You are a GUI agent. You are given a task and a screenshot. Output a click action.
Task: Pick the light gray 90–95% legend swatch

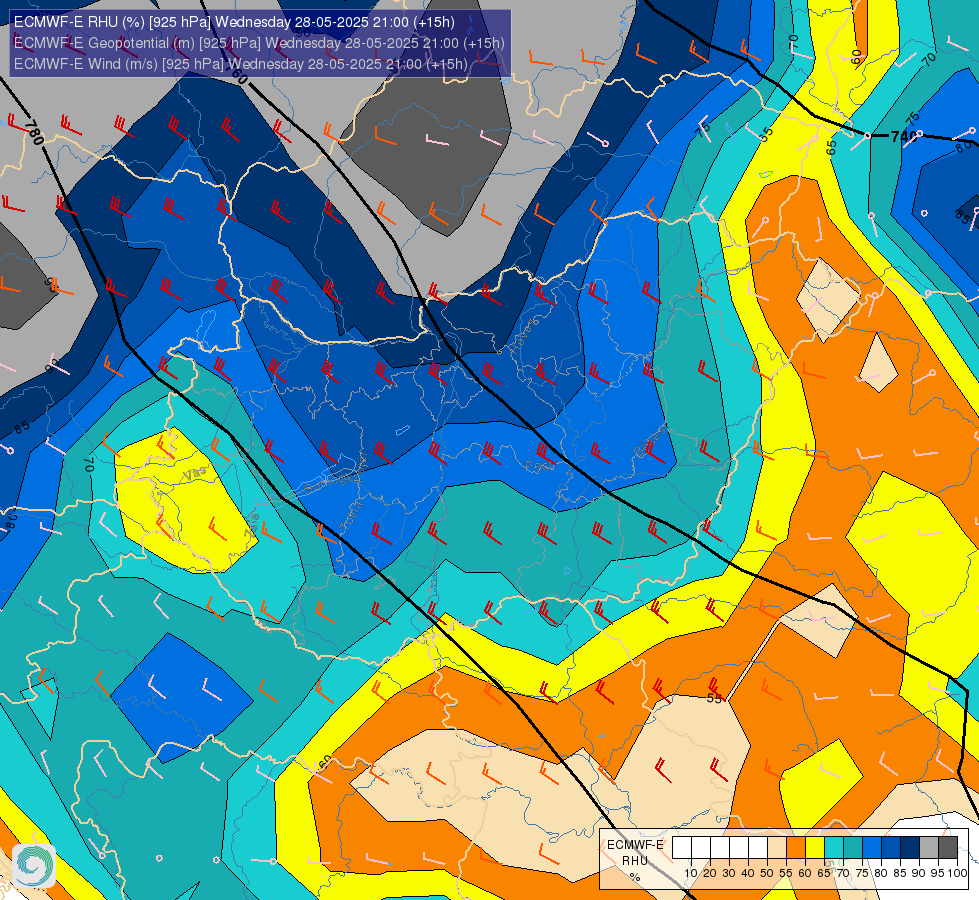pyautogui.click(x=929, y=848)
